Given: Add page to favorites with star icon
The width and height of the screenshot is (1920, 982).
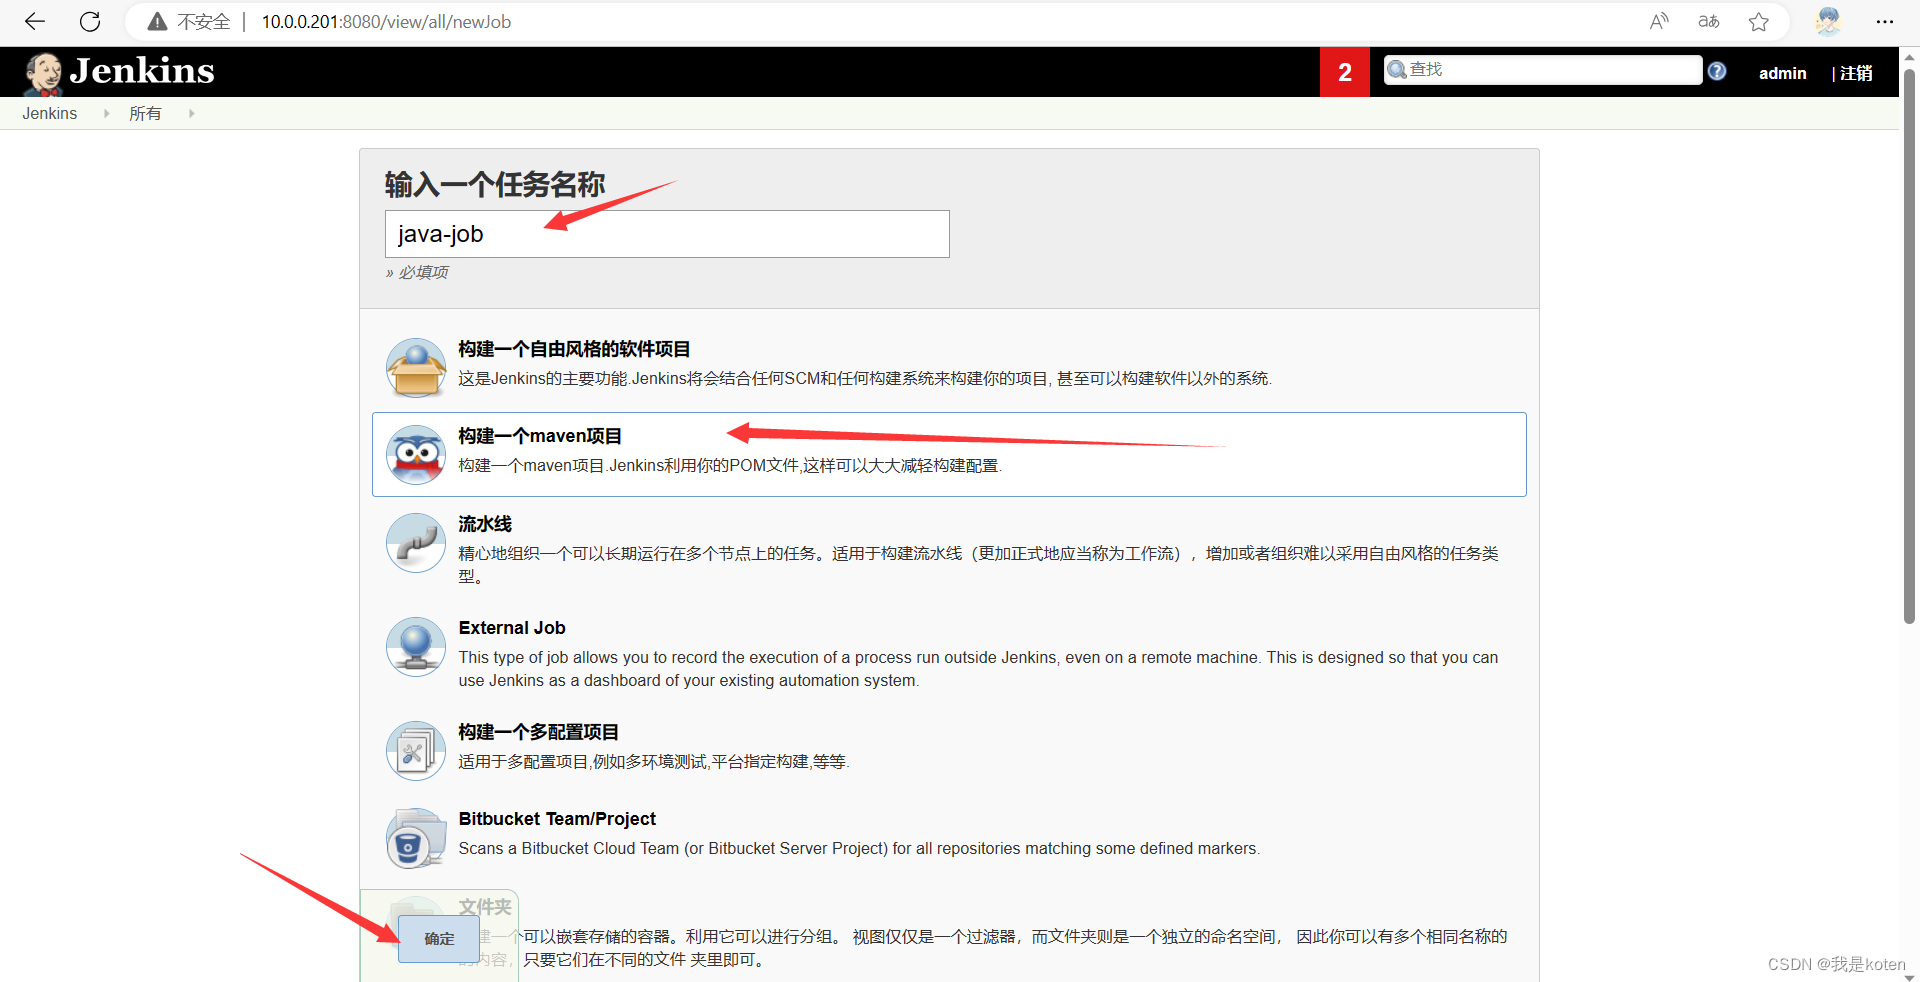Looking at the screenshot, I should click(x=1759, y=21).
